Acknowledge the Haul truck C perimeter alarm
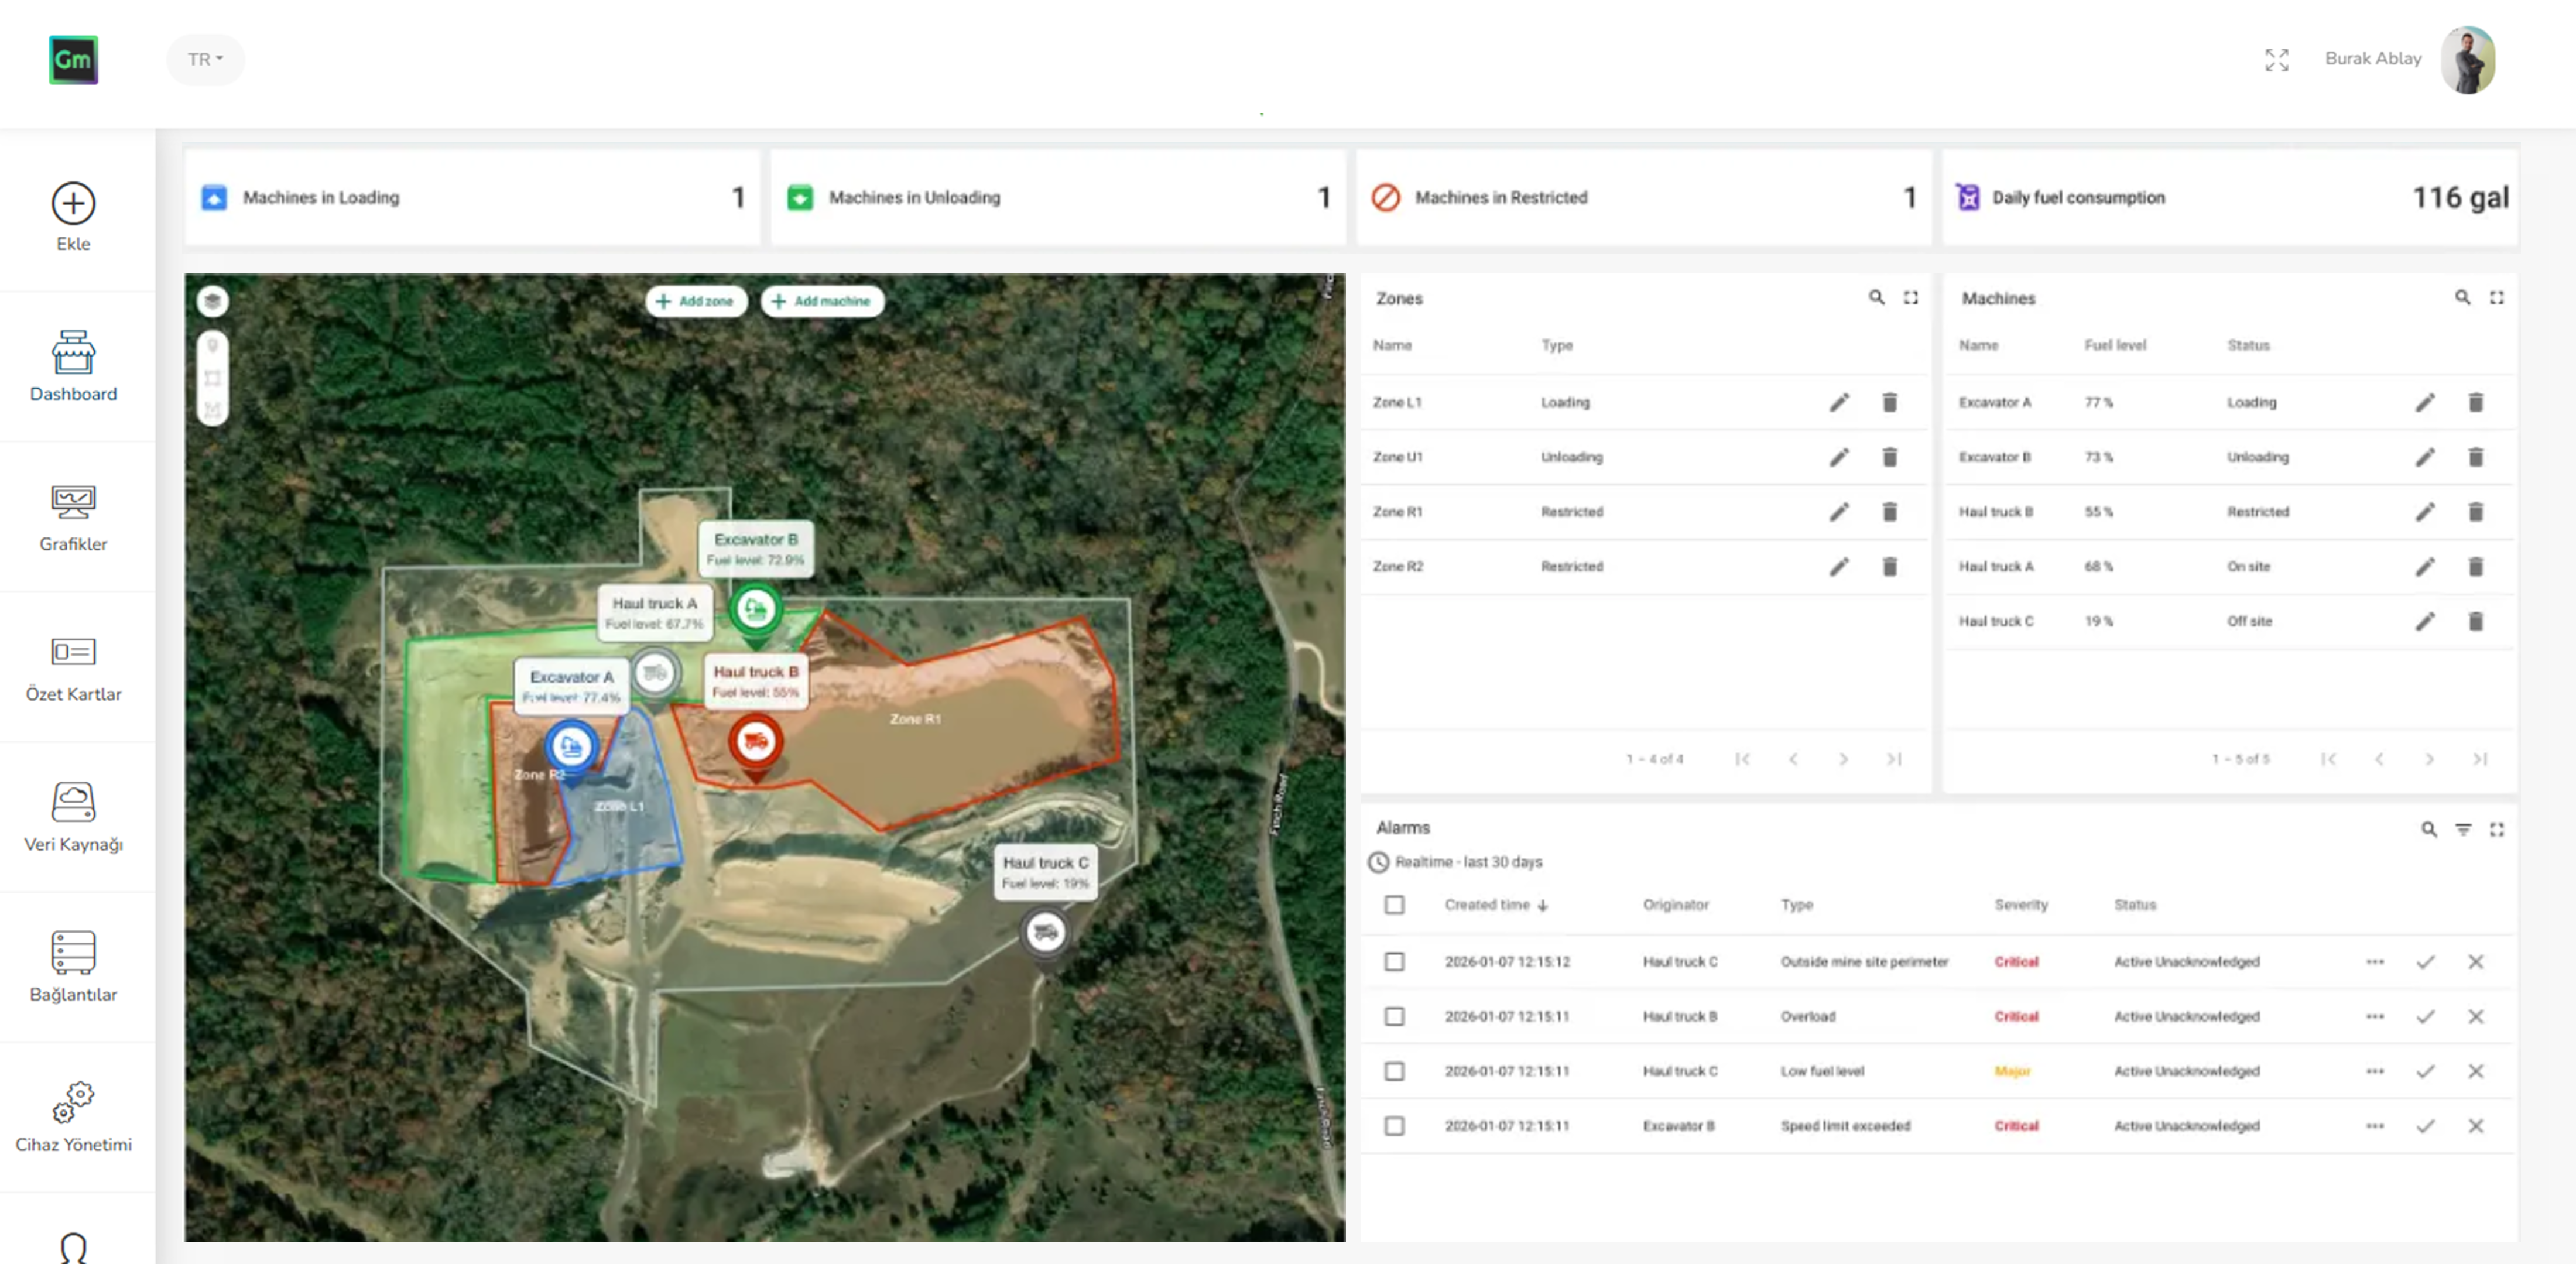 [x=2425, y=962]
